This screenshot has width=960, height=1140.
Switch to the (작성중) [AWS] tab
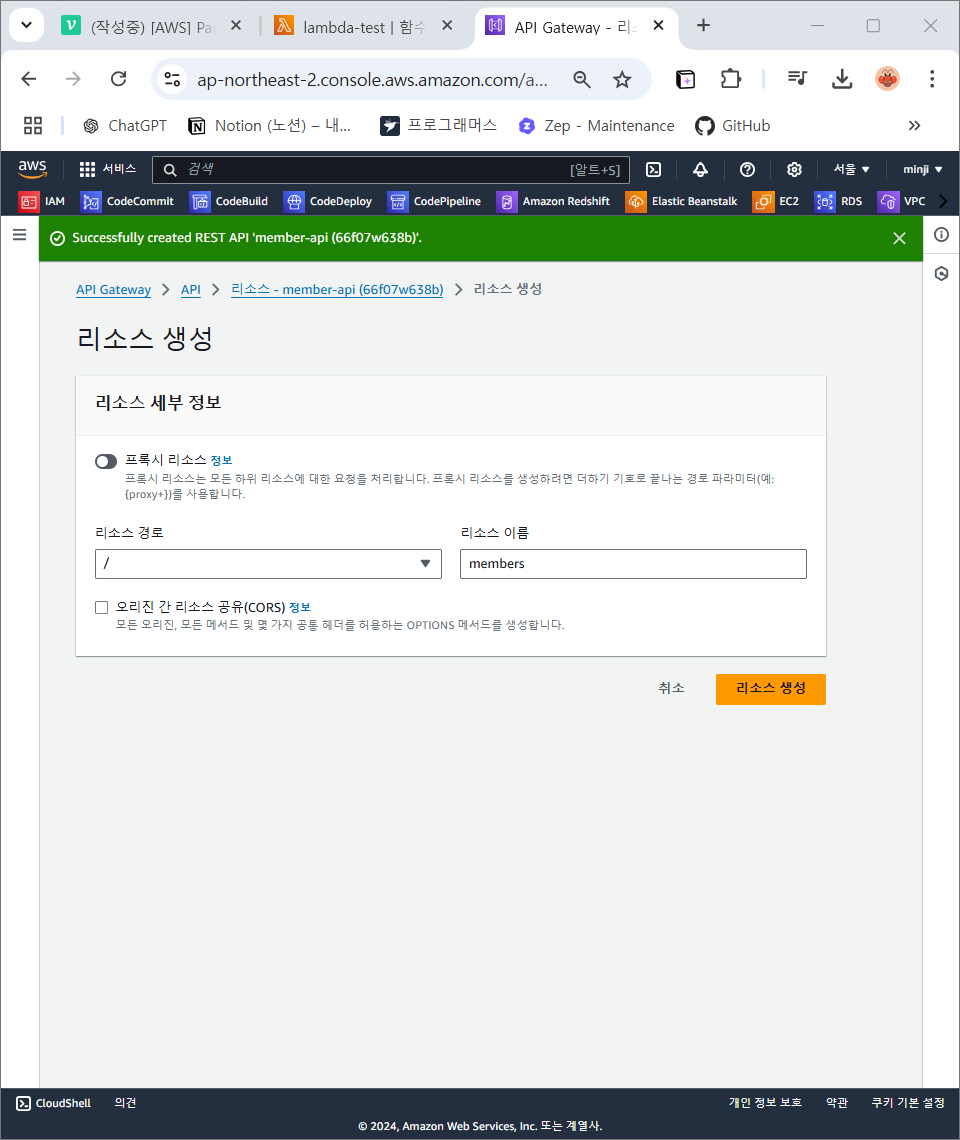140,27
